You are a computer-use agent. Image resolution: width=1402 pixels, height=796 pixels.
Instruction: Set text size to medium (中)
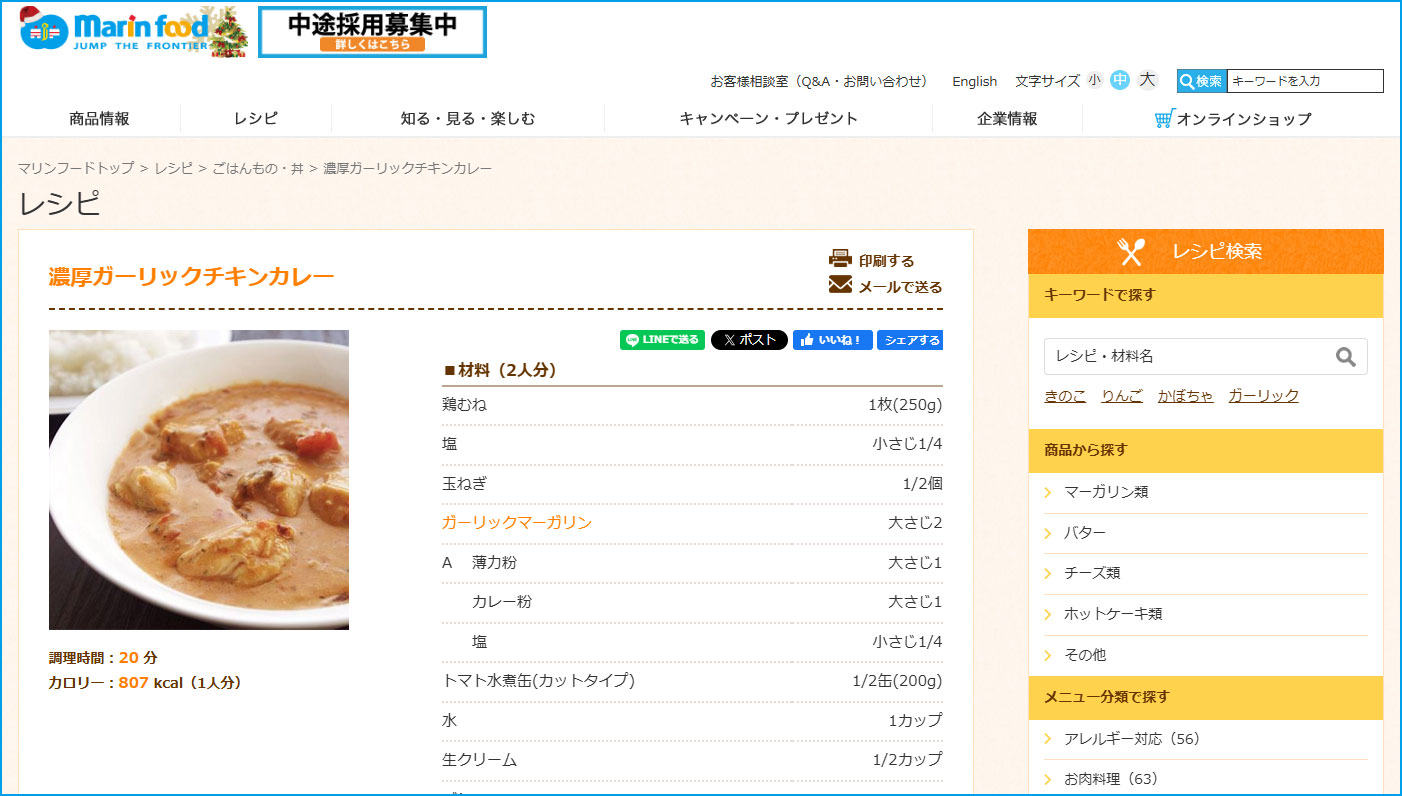tap(1120, 81)
